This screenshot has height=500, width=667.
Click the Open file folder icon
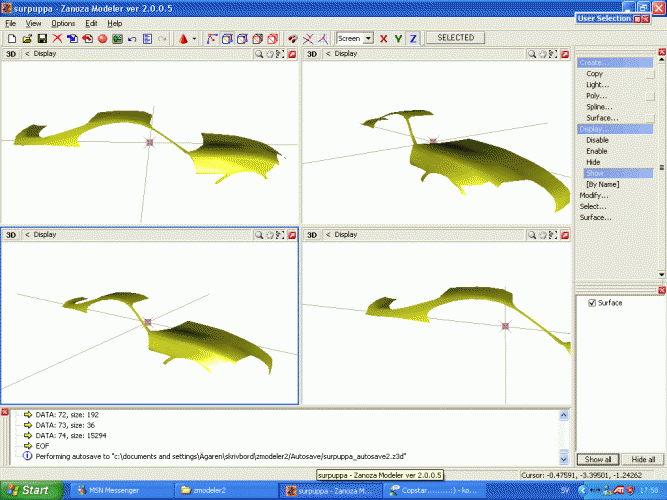[x=27, y=39]
